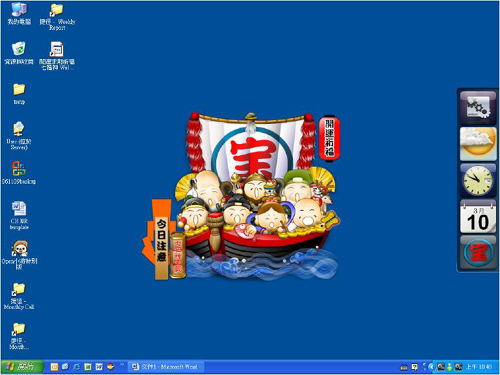Select the Weekly Report shortcut folder
Screen dimensions: 500x375
57,17
